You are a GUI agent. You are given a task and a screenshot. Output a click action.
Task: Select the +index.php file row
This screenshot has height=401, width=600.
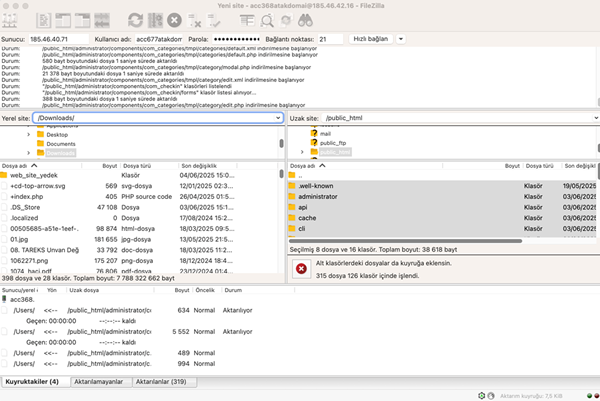click(x=139, y=196)
